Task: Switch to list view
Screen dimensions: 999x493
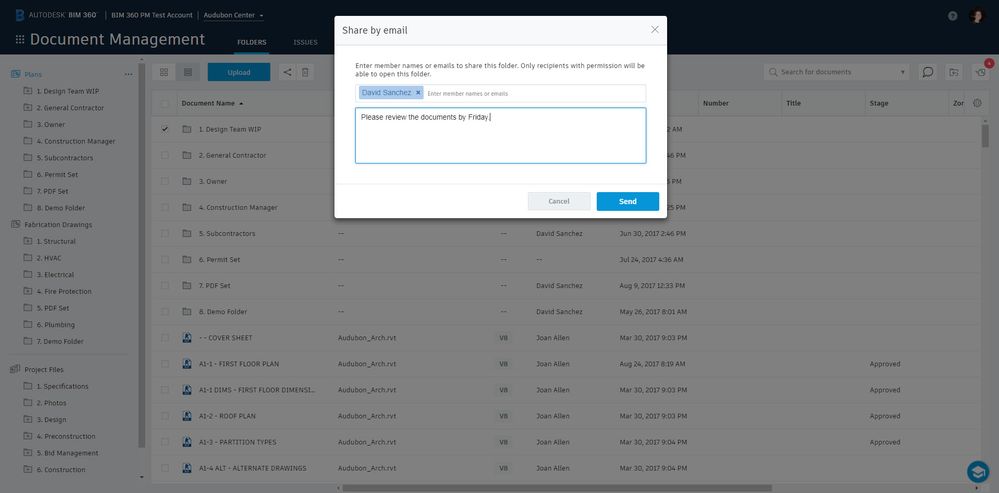Action: pyautogui.click(x=187, y=72)
